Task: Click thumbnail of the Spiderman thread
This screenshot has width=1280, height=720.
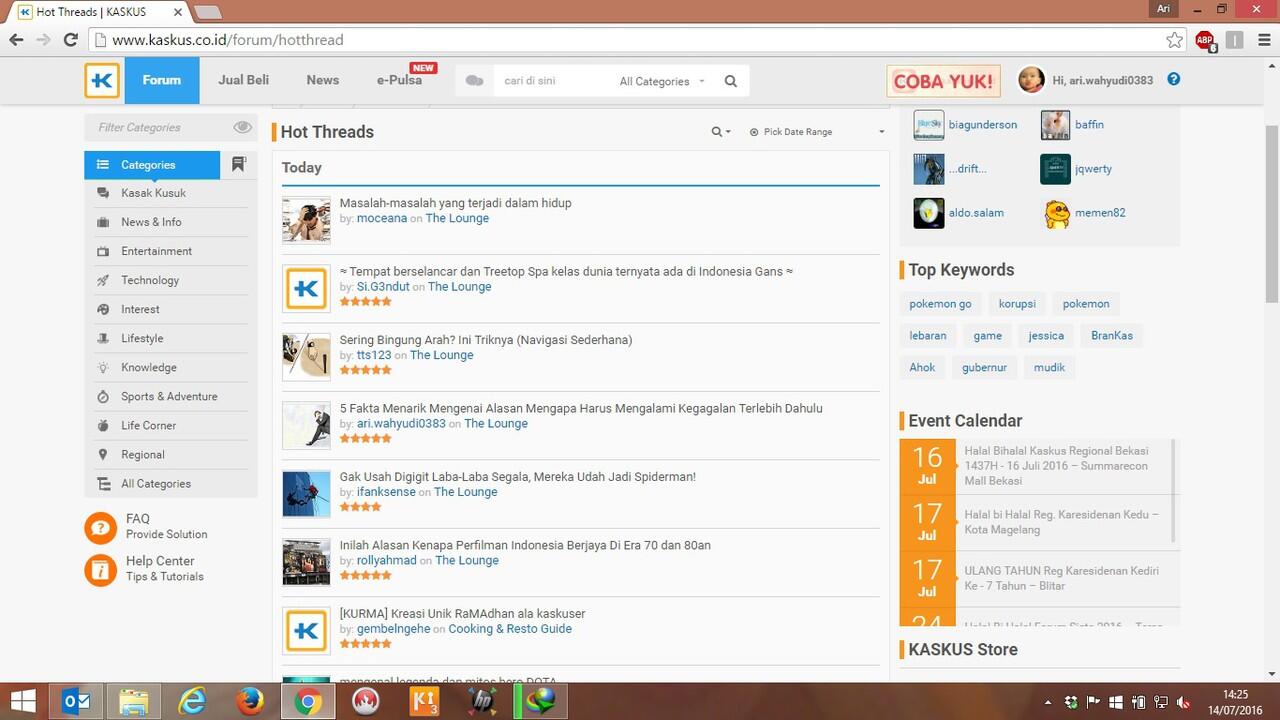Action: click(306, 494)
